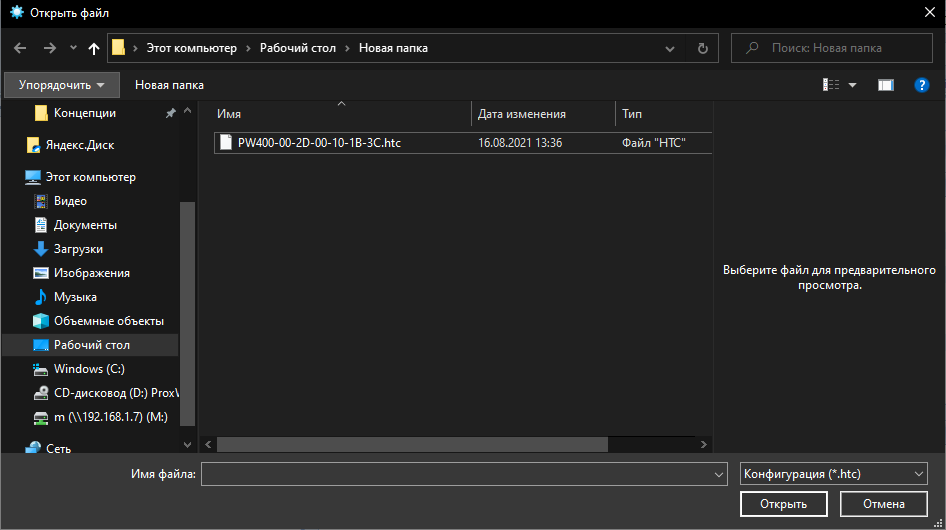Go up one folder level arrow
This screenshot has width=946, height=530.
coord(94,48)
